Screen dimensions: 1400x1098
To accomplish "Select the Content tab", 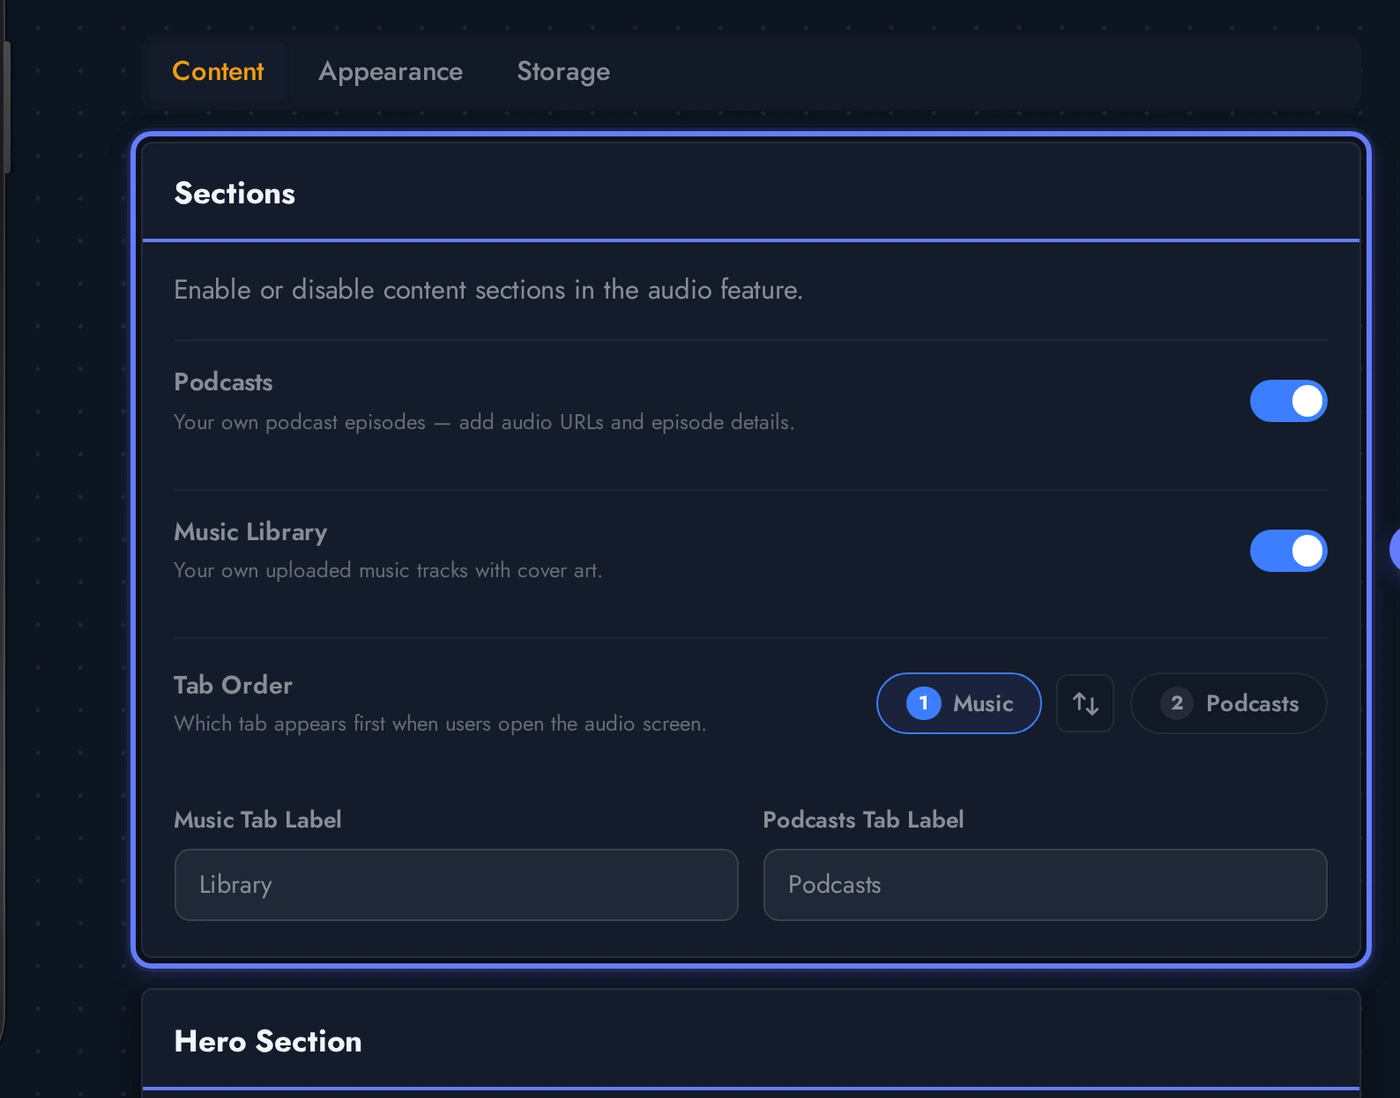I will (x=218, y=71).
